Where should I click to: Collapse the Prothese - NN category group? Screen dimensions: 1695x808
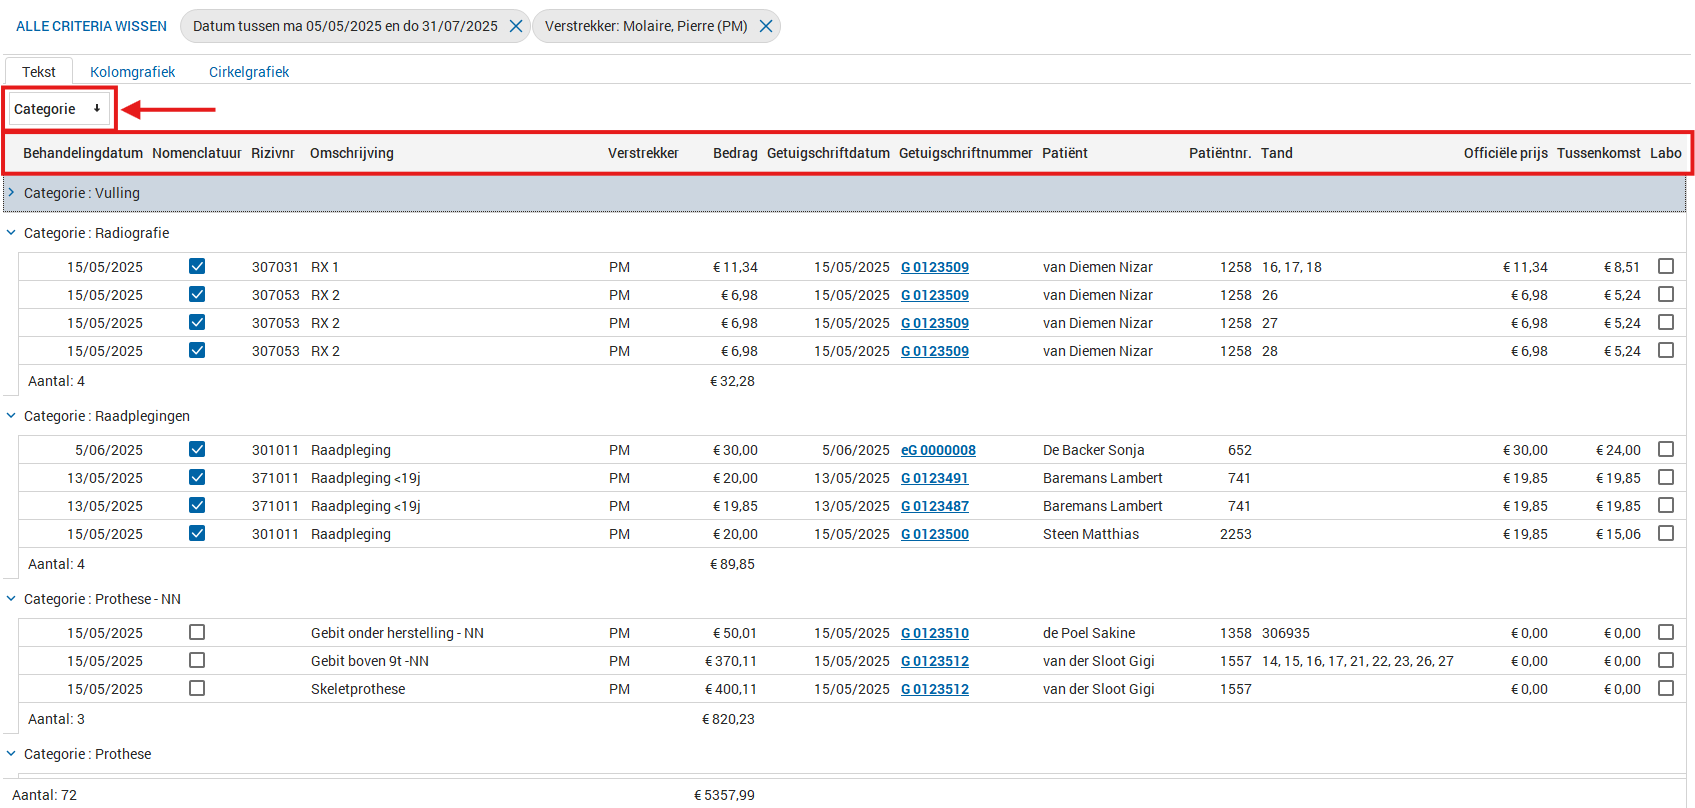pos(11,599)
